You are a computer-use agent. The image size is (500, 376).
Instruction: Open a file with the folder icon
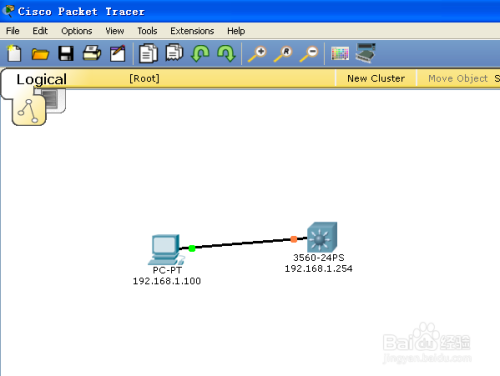pos(40,54)
